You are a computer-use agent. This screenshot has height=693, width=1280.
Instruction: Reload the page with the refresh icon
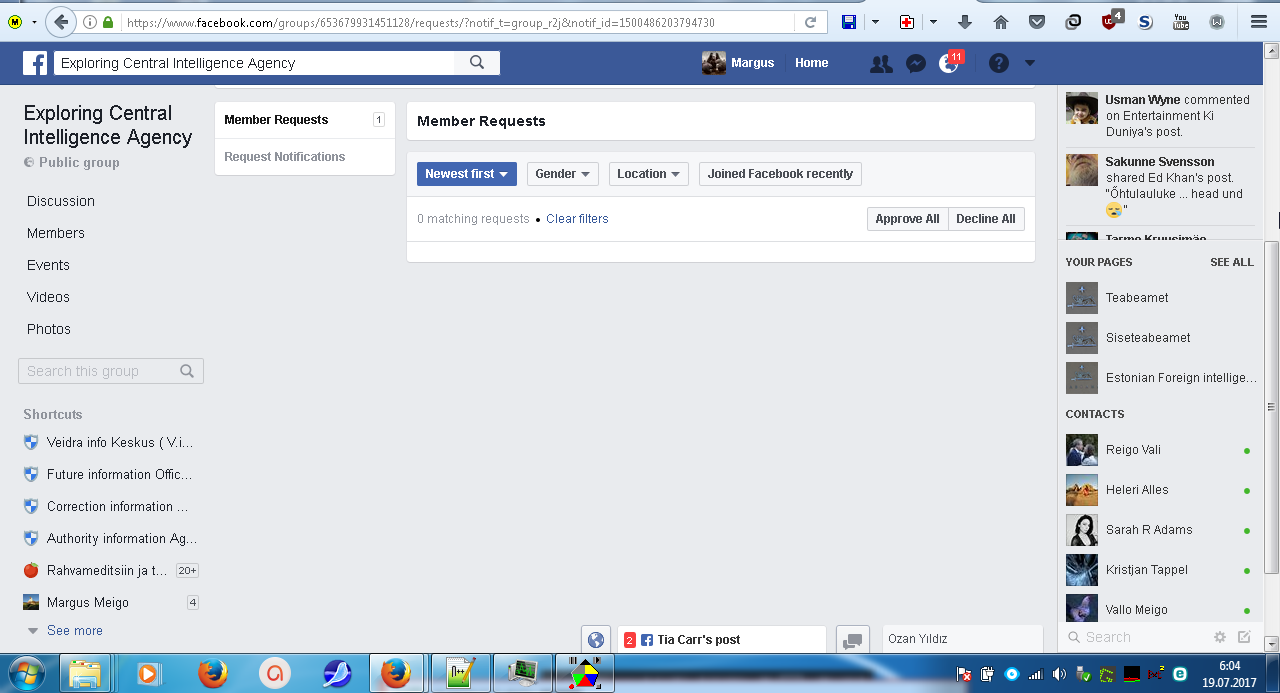(x=810, y=22)
